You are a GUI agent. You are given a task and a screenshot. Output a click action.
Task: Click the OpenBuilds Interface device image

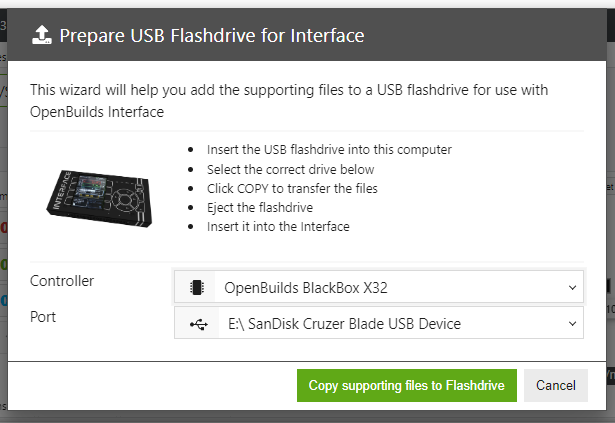point(96,189)
